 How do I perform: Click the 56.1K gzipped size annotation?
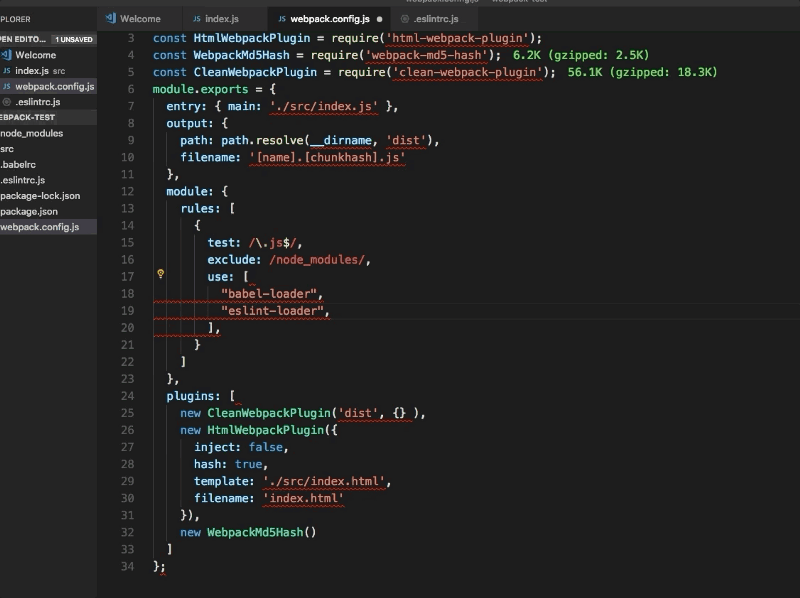642,72
